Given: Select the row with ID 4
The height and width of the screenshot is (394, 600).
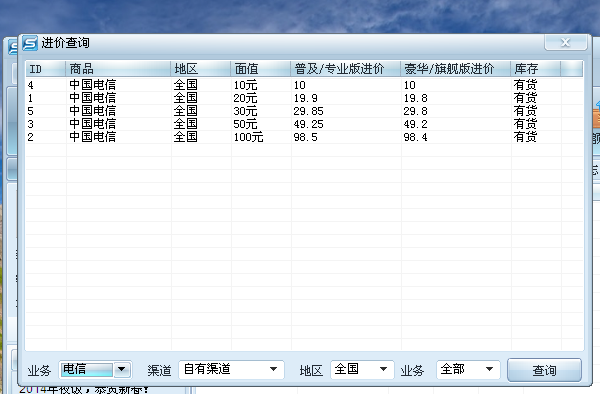Looking at the screenshot, I should [x=304, y=85].
